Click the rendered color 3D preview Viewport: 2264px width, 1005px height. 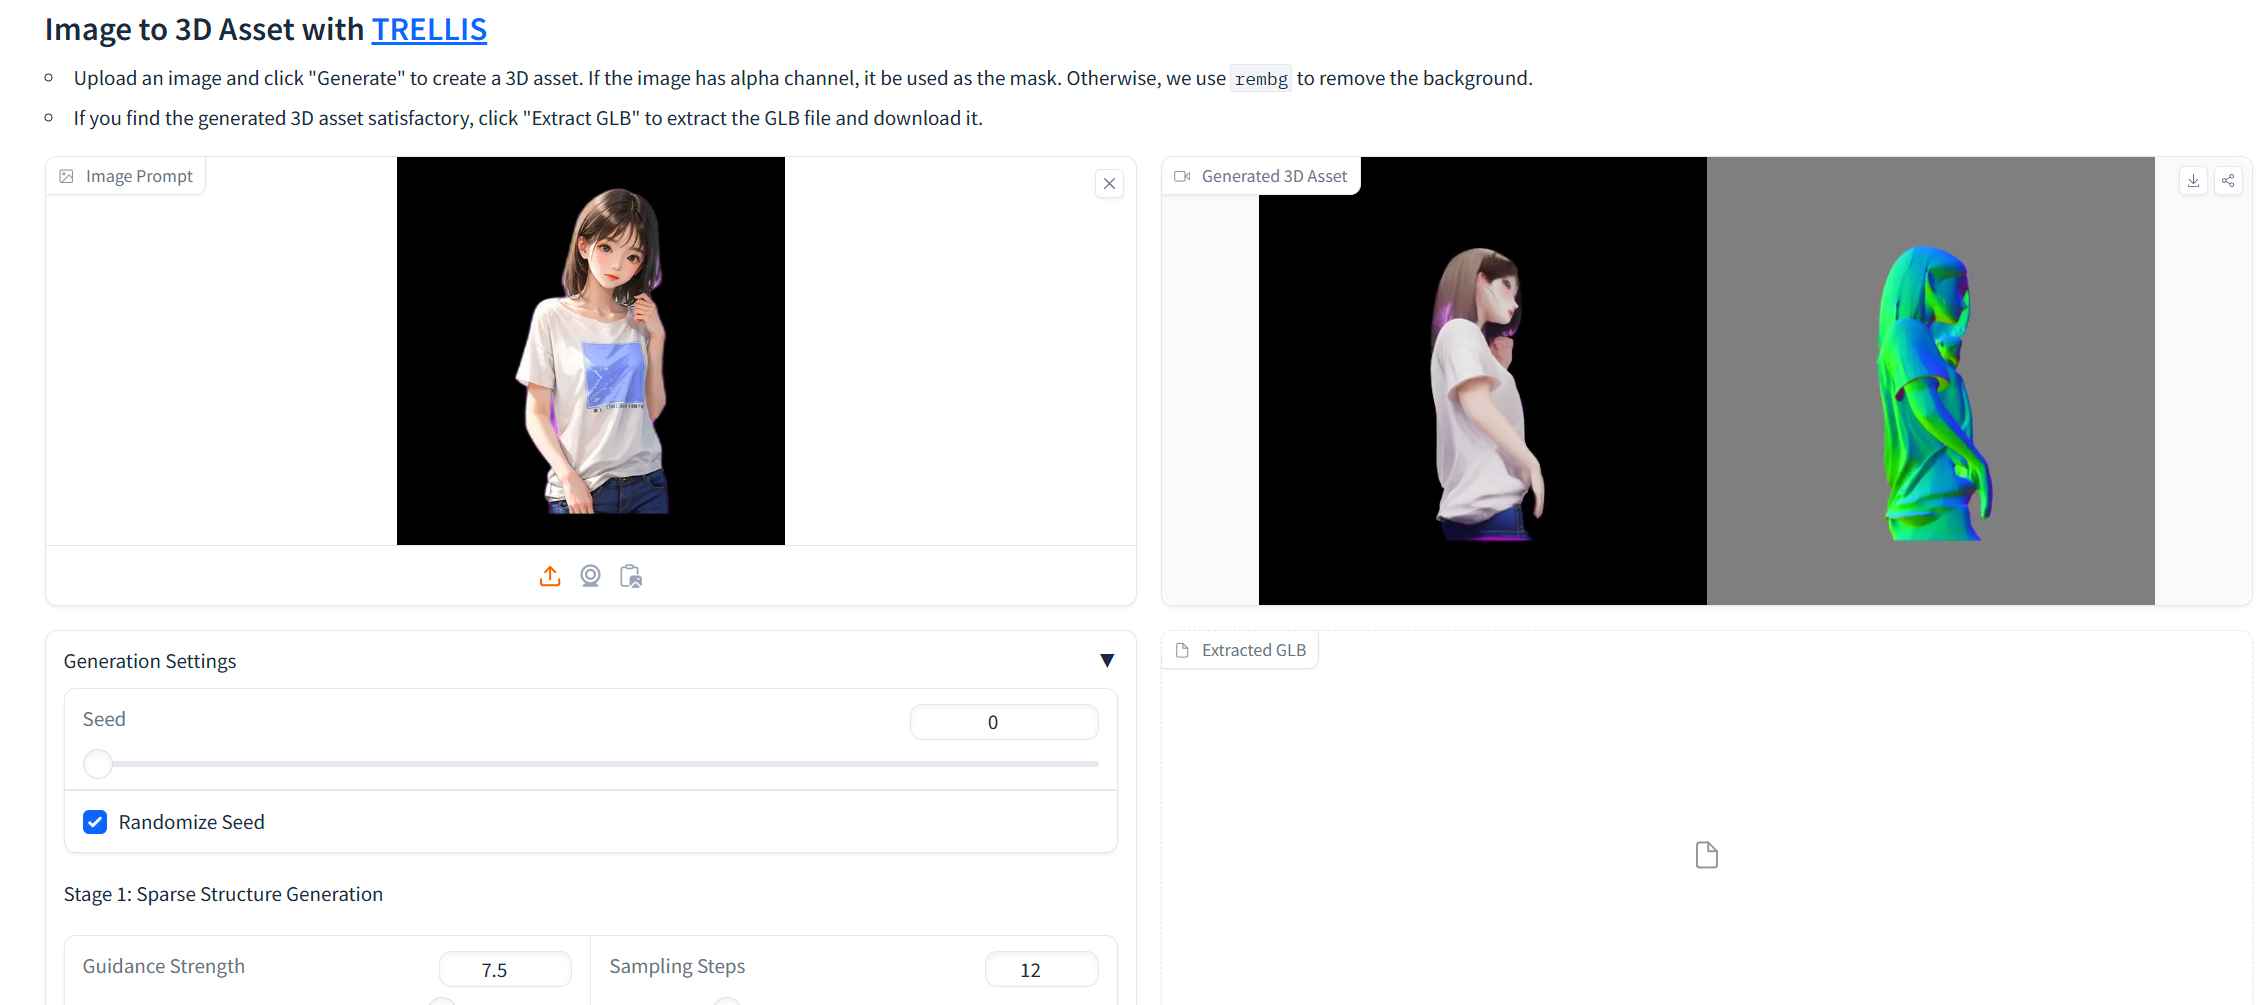point(1482,390)
